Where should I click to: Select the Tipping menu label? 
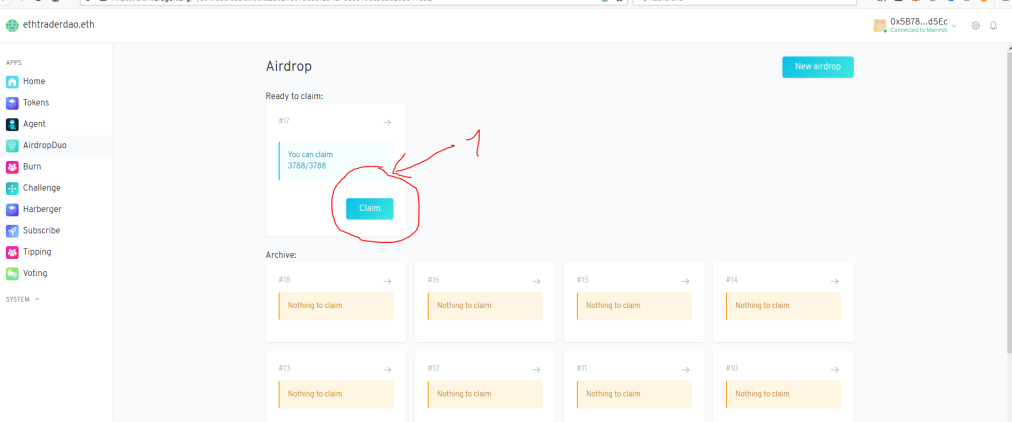point(37,252)
